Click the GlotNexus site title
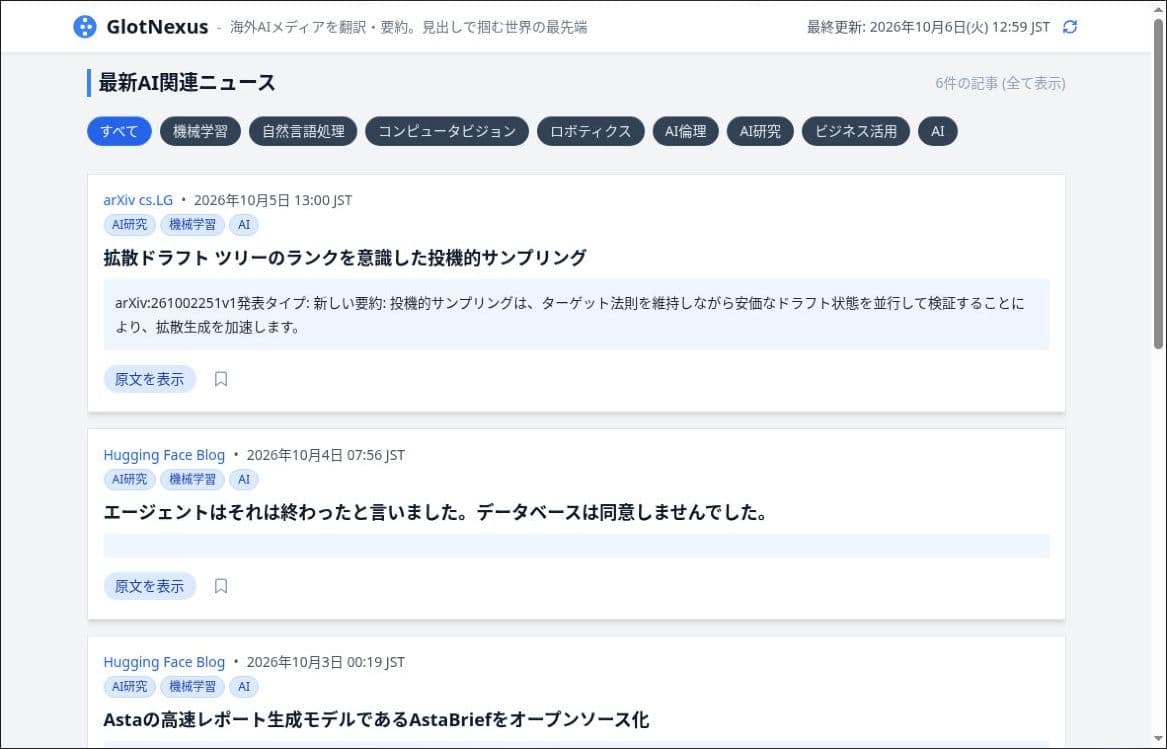The height and width of the screenshot is (749, 1167). click(x=157, y=27)
